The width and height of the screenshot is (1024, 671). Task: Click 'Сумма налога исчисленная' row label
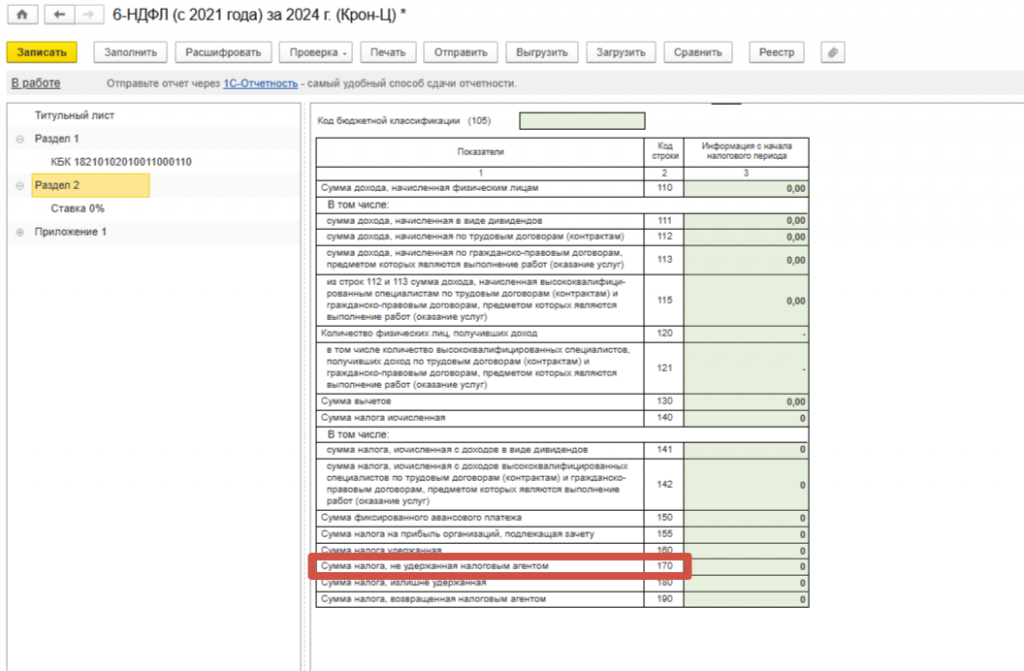pyautogui.click(x=383, y=417)
